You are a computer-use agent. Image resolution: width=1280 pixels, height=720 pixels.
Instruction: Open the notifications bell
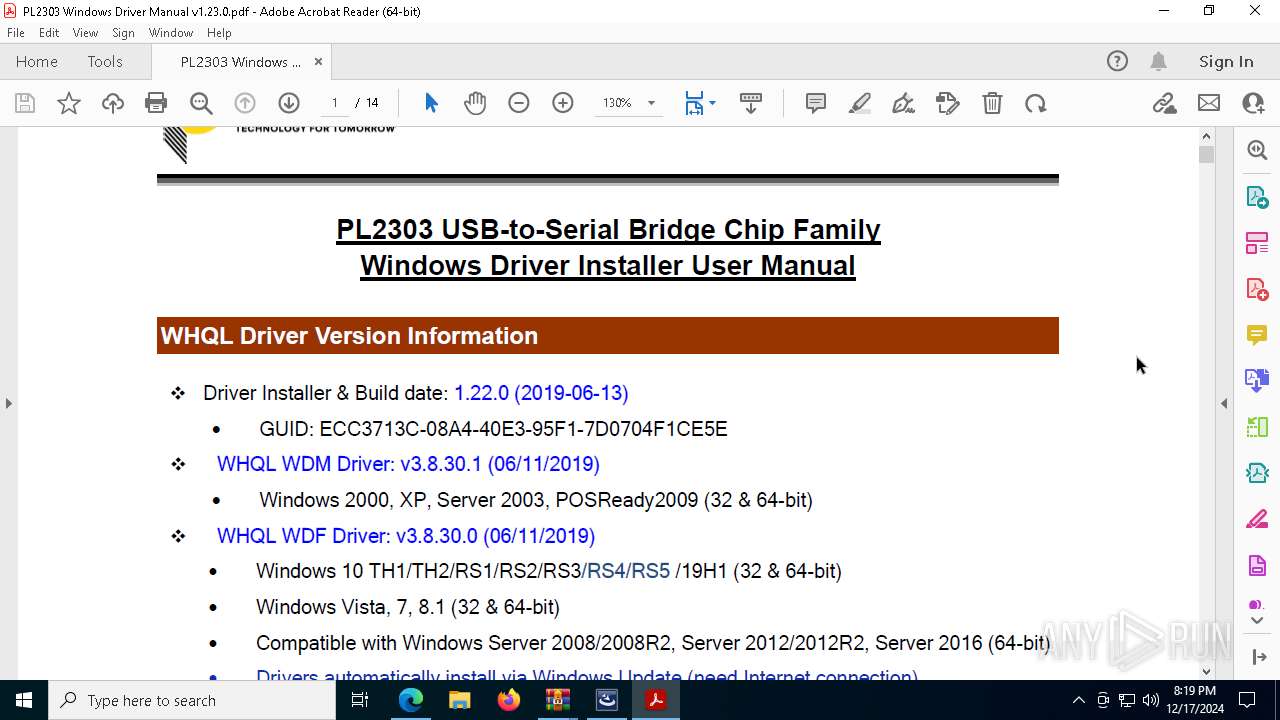point(1158,62)
